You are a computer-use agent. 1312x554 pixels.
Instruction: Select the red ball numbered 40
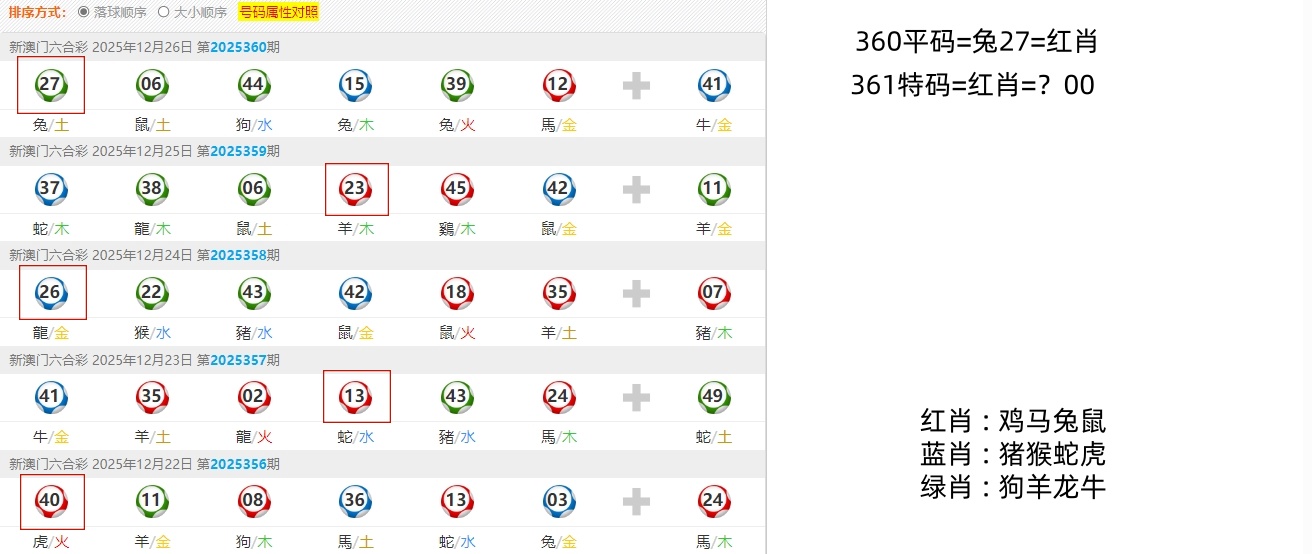[50, 501]
